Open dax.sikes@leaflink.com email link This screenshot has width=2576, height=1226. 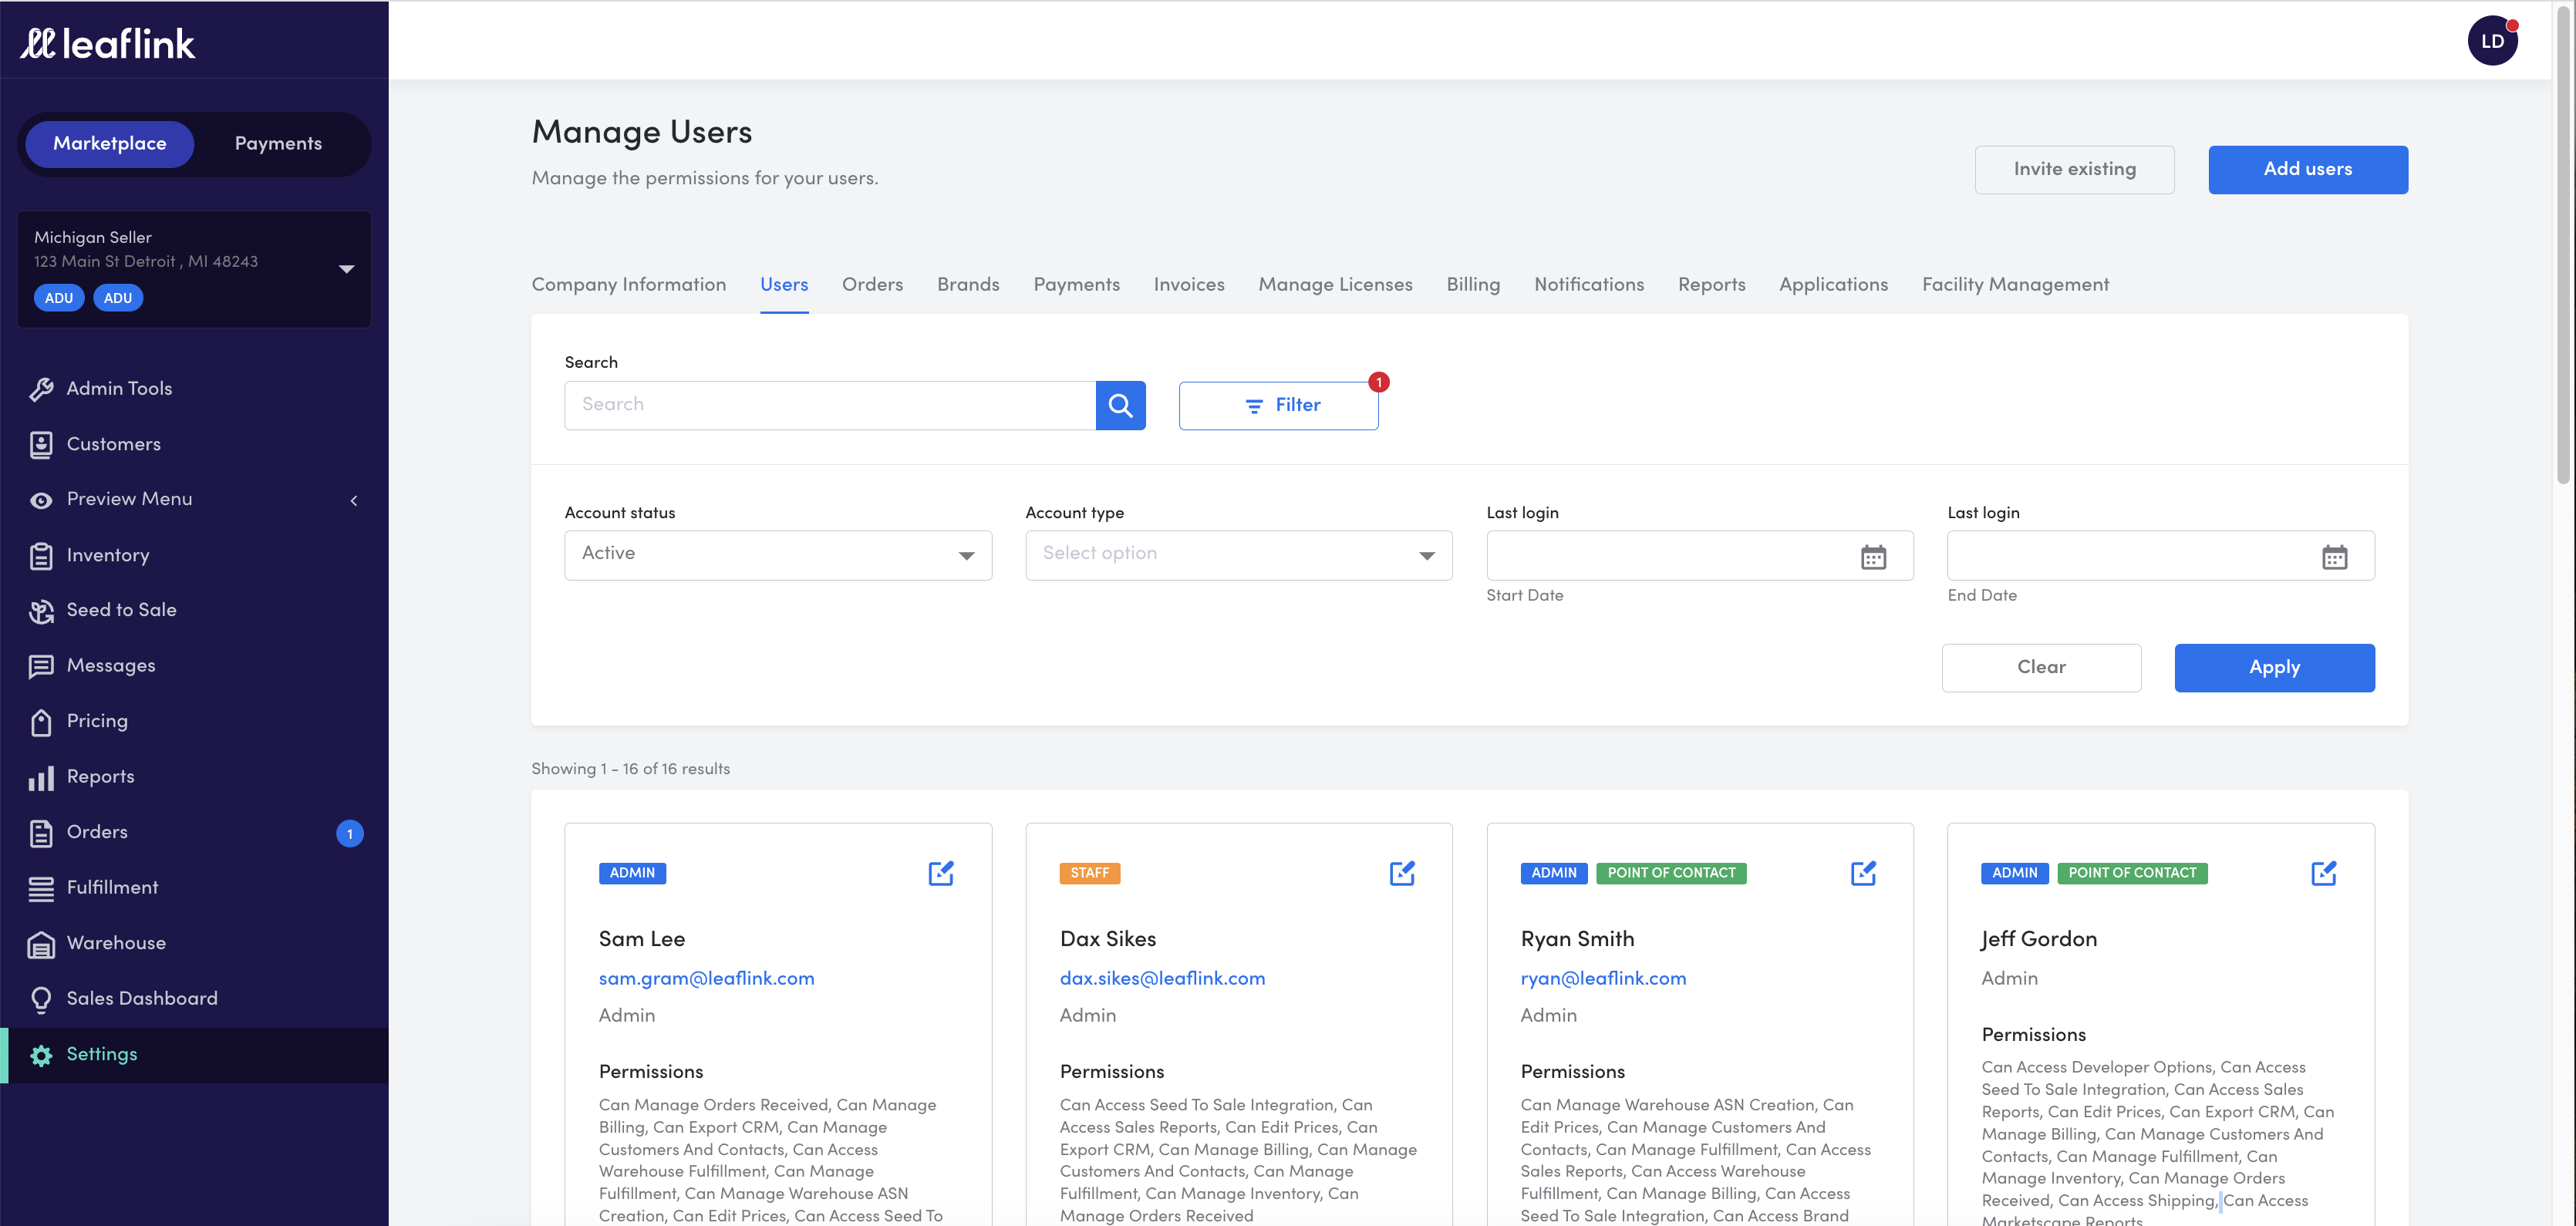(1162, 979)
